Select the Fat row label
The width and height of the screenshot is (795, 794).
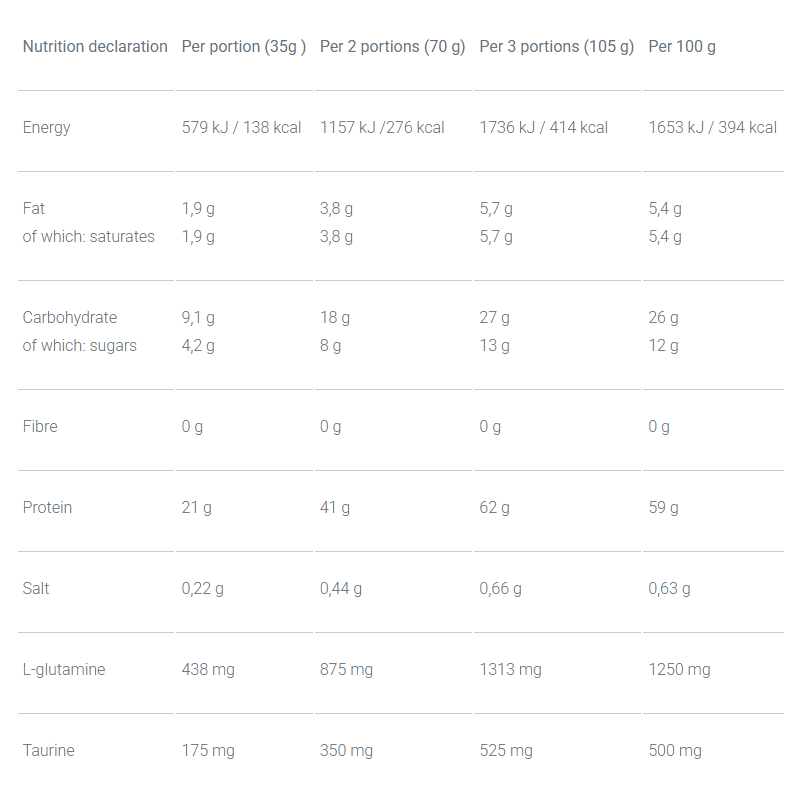pyautogui.click(x=33, y=208)
